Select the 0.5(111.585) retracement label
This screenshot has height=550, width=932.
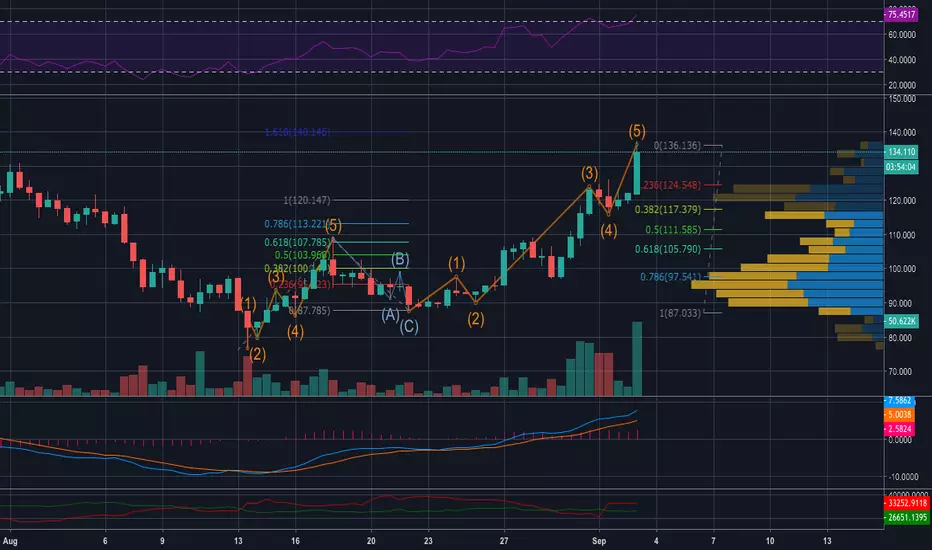coord(673,230)
